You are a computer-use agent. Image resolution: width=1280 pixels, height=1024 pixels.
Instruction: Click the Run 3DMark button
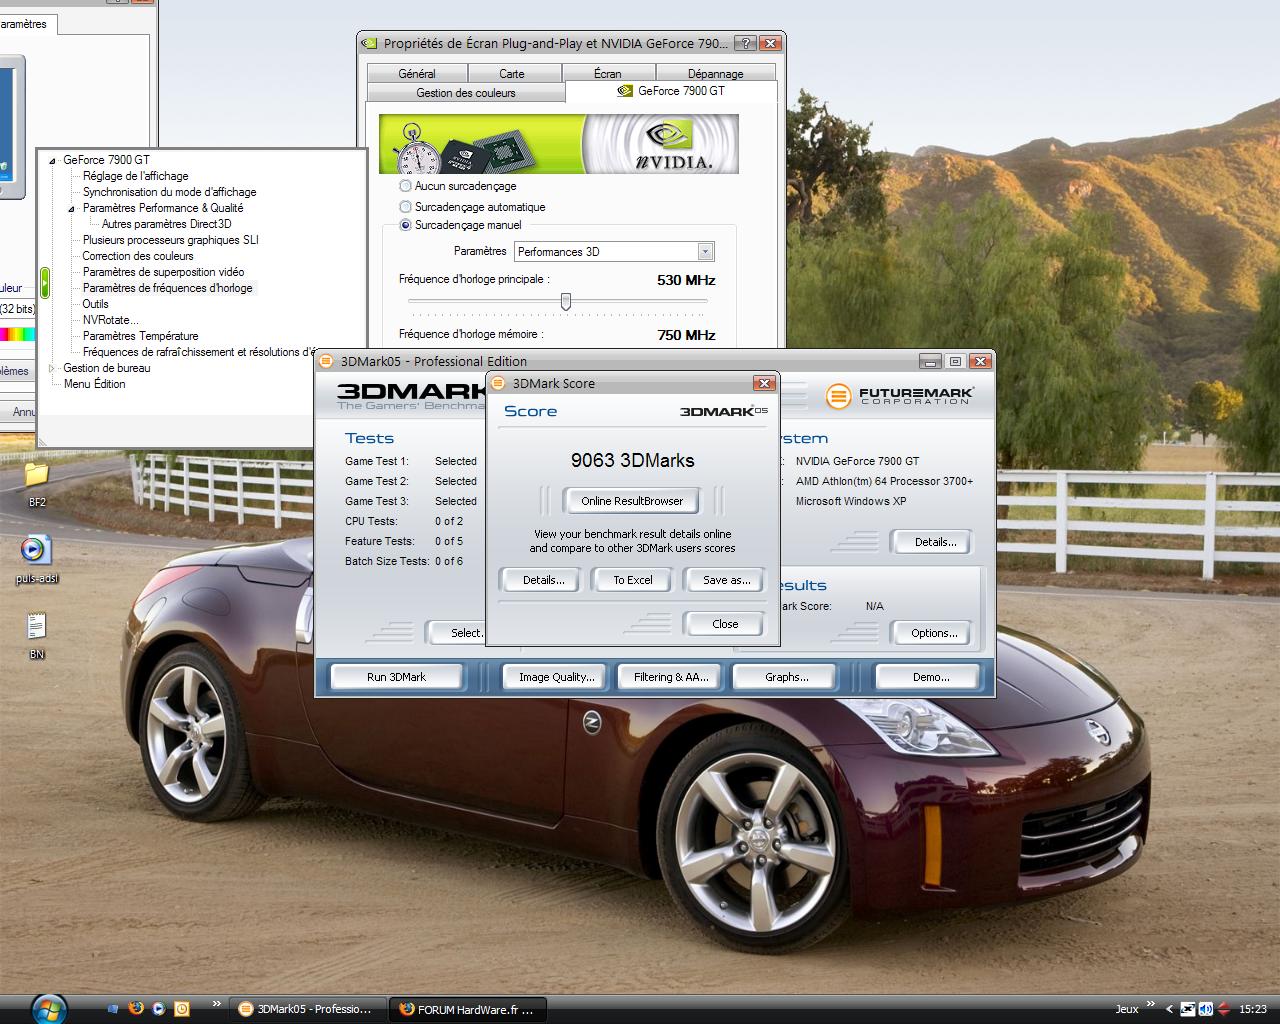click(396, 677)
